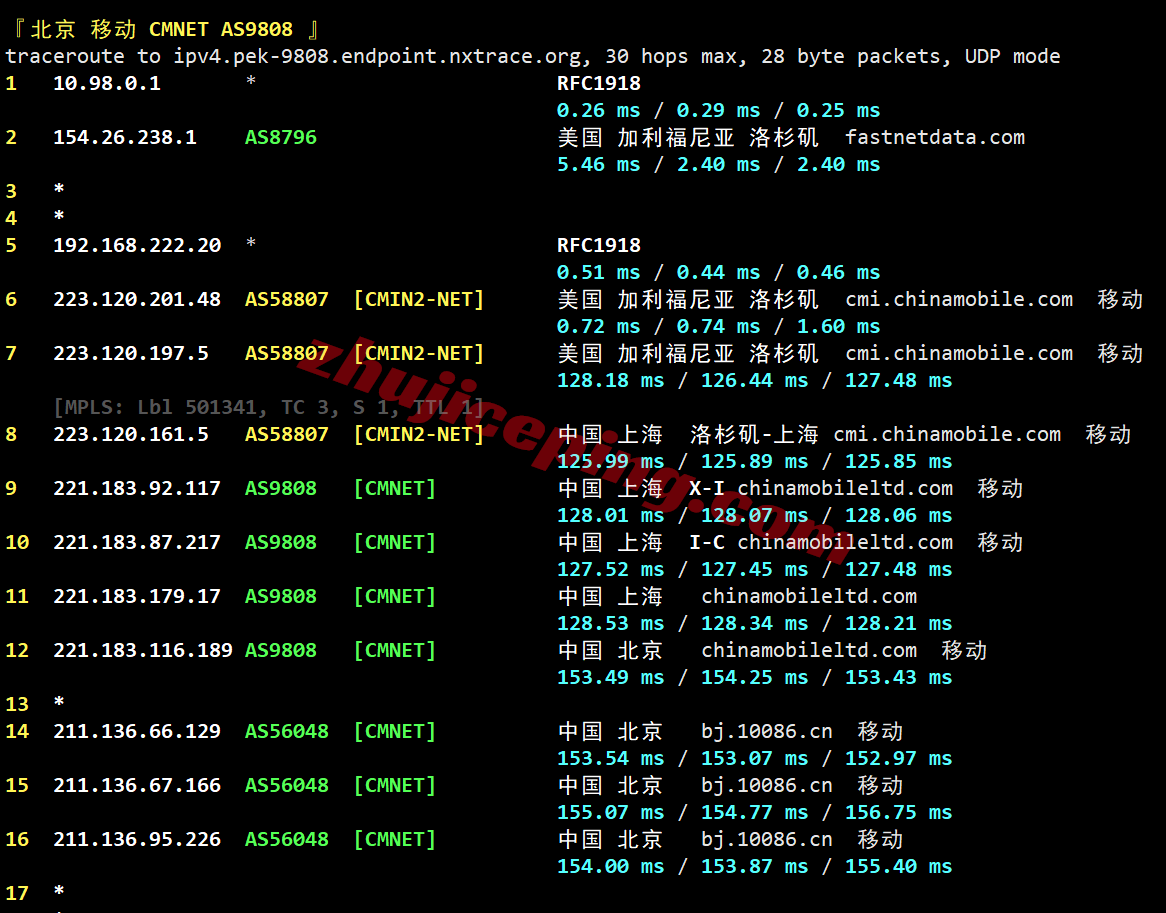1166x913 pixels.
Task: Select bj.10086.cn on the 211.136.95.226 row
Action: coord(767,839)
